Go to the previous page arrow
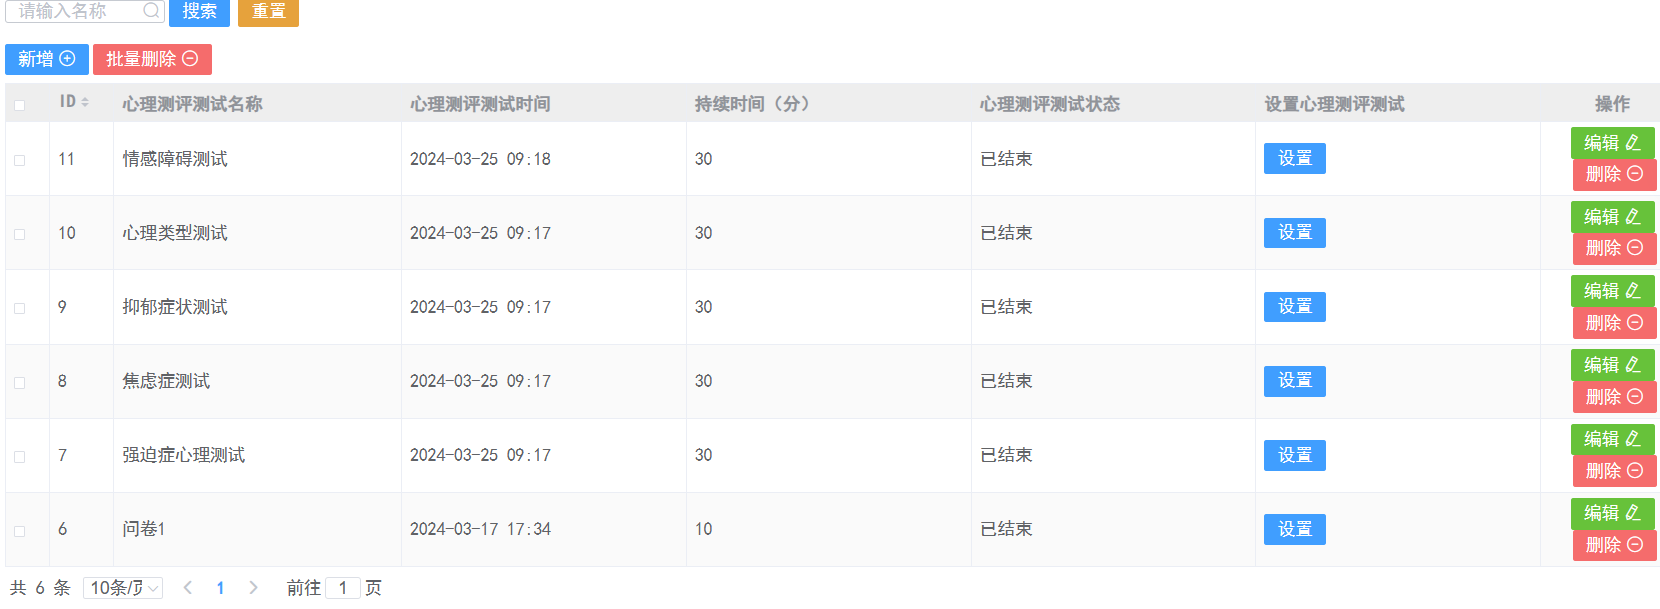Viewport: 1660px width, 609px height. 188,588
